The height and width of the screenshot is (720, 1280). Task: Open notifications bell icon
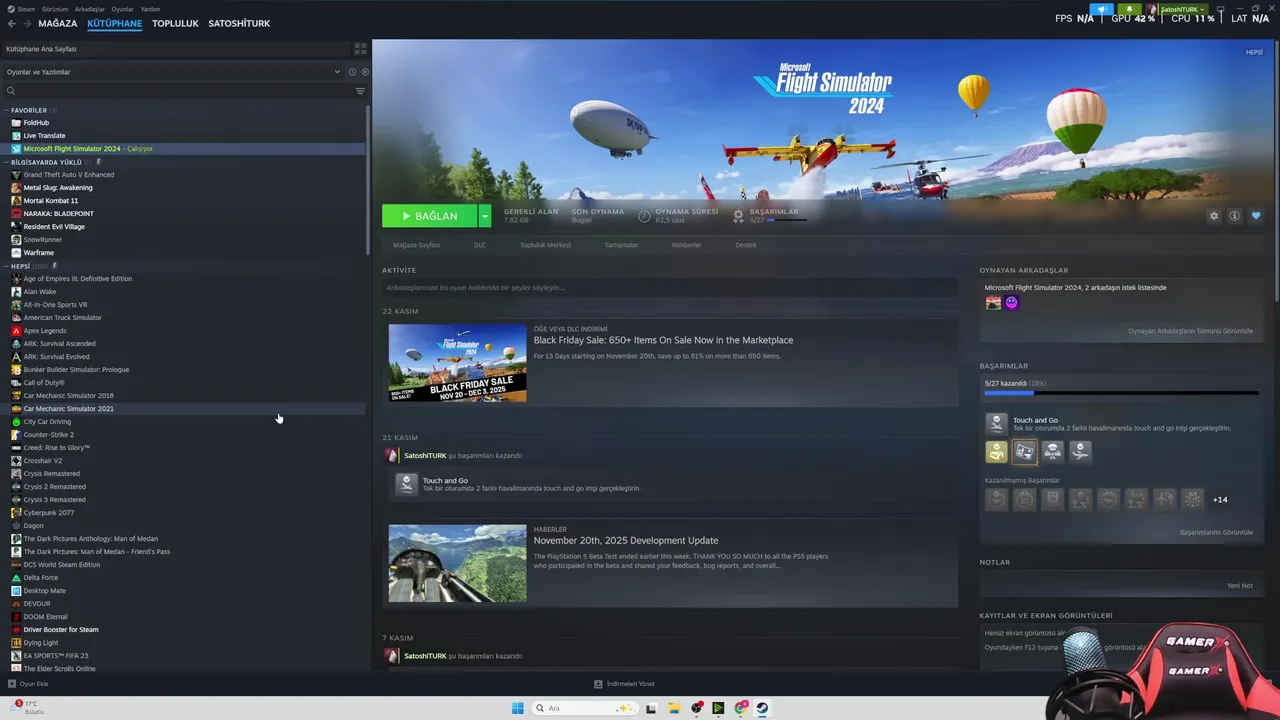1130,9
